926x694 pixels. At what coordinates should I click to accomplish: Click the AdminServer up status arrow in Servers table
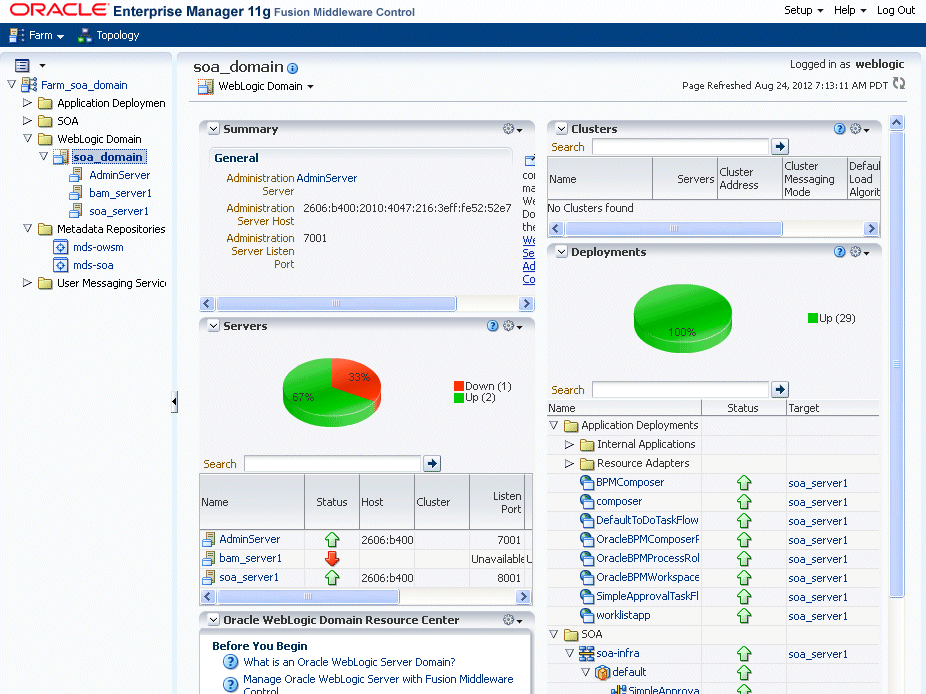pos(332,539)
